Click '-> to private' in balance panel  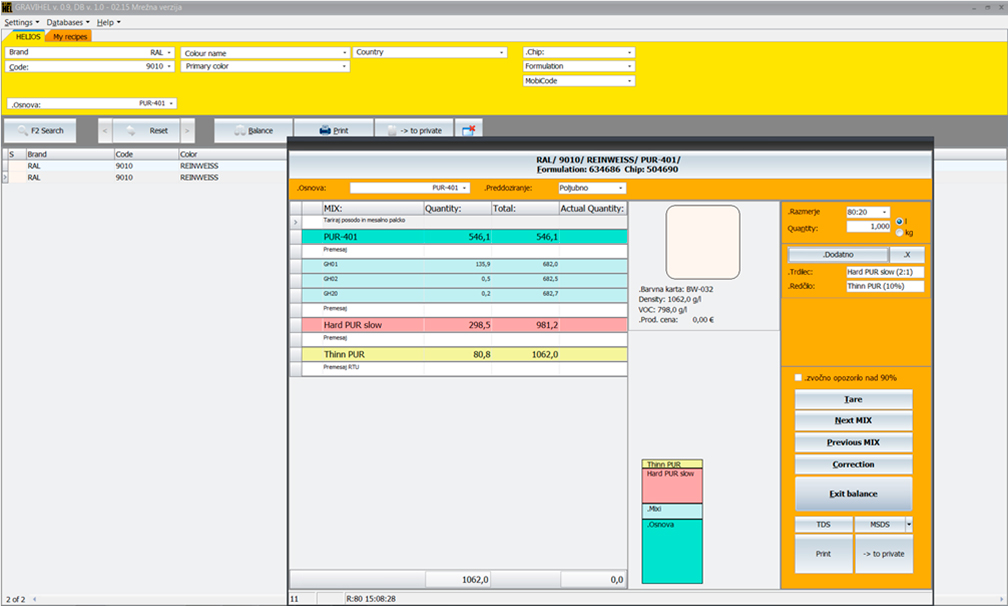[x=883, y=554]
